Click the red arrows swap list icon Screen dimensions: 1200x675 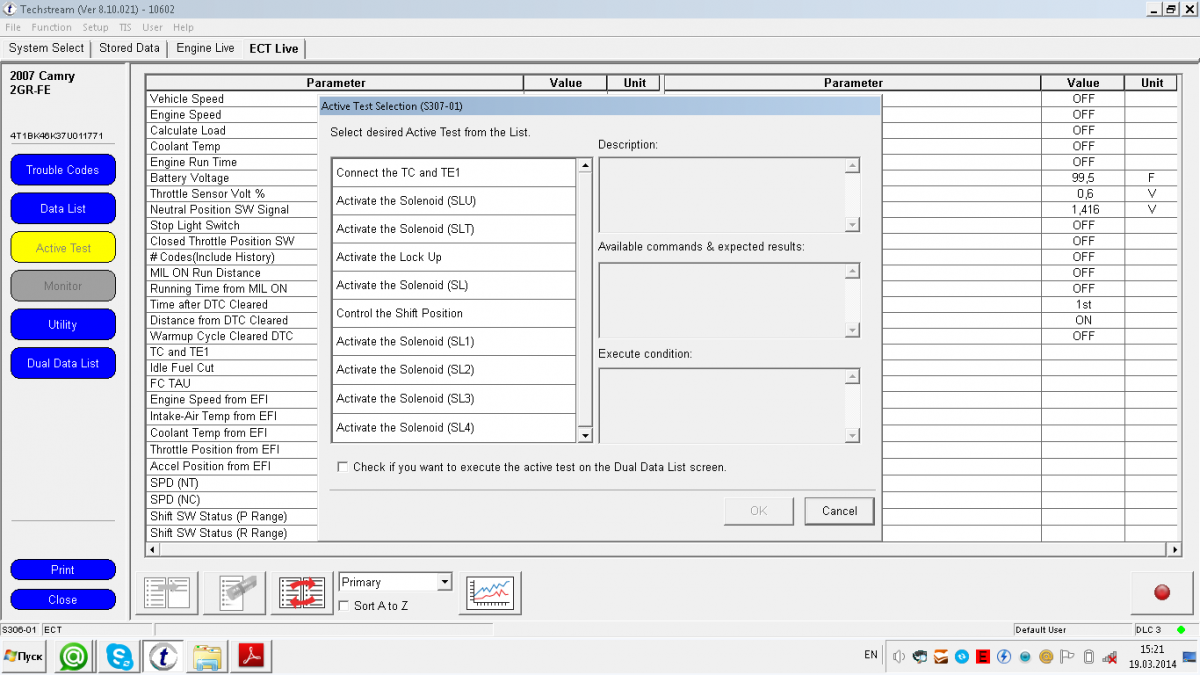[x=303, y=593]
